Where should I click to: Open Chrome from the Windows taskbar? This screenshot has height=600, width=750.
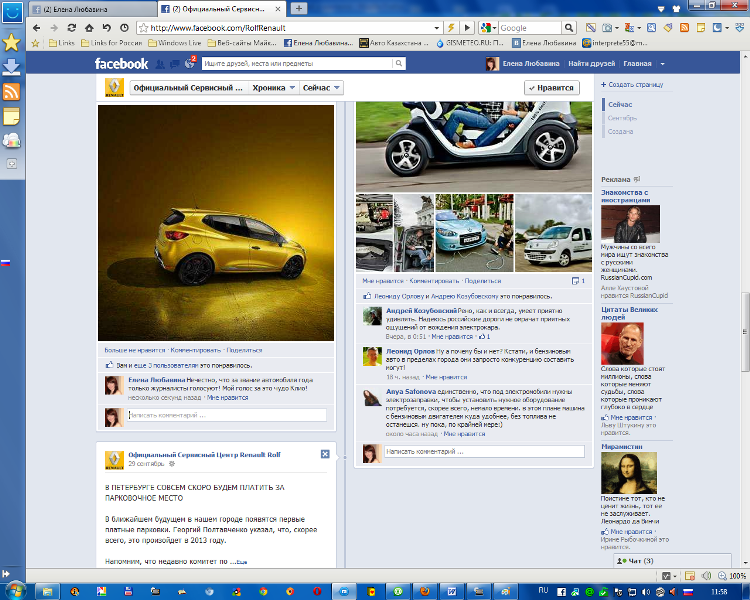coord(263,591)
